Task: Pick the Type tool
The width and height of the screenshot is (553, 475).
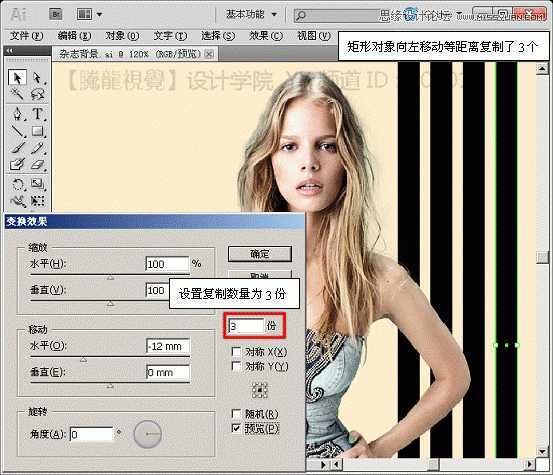Action: click(37, 114)
